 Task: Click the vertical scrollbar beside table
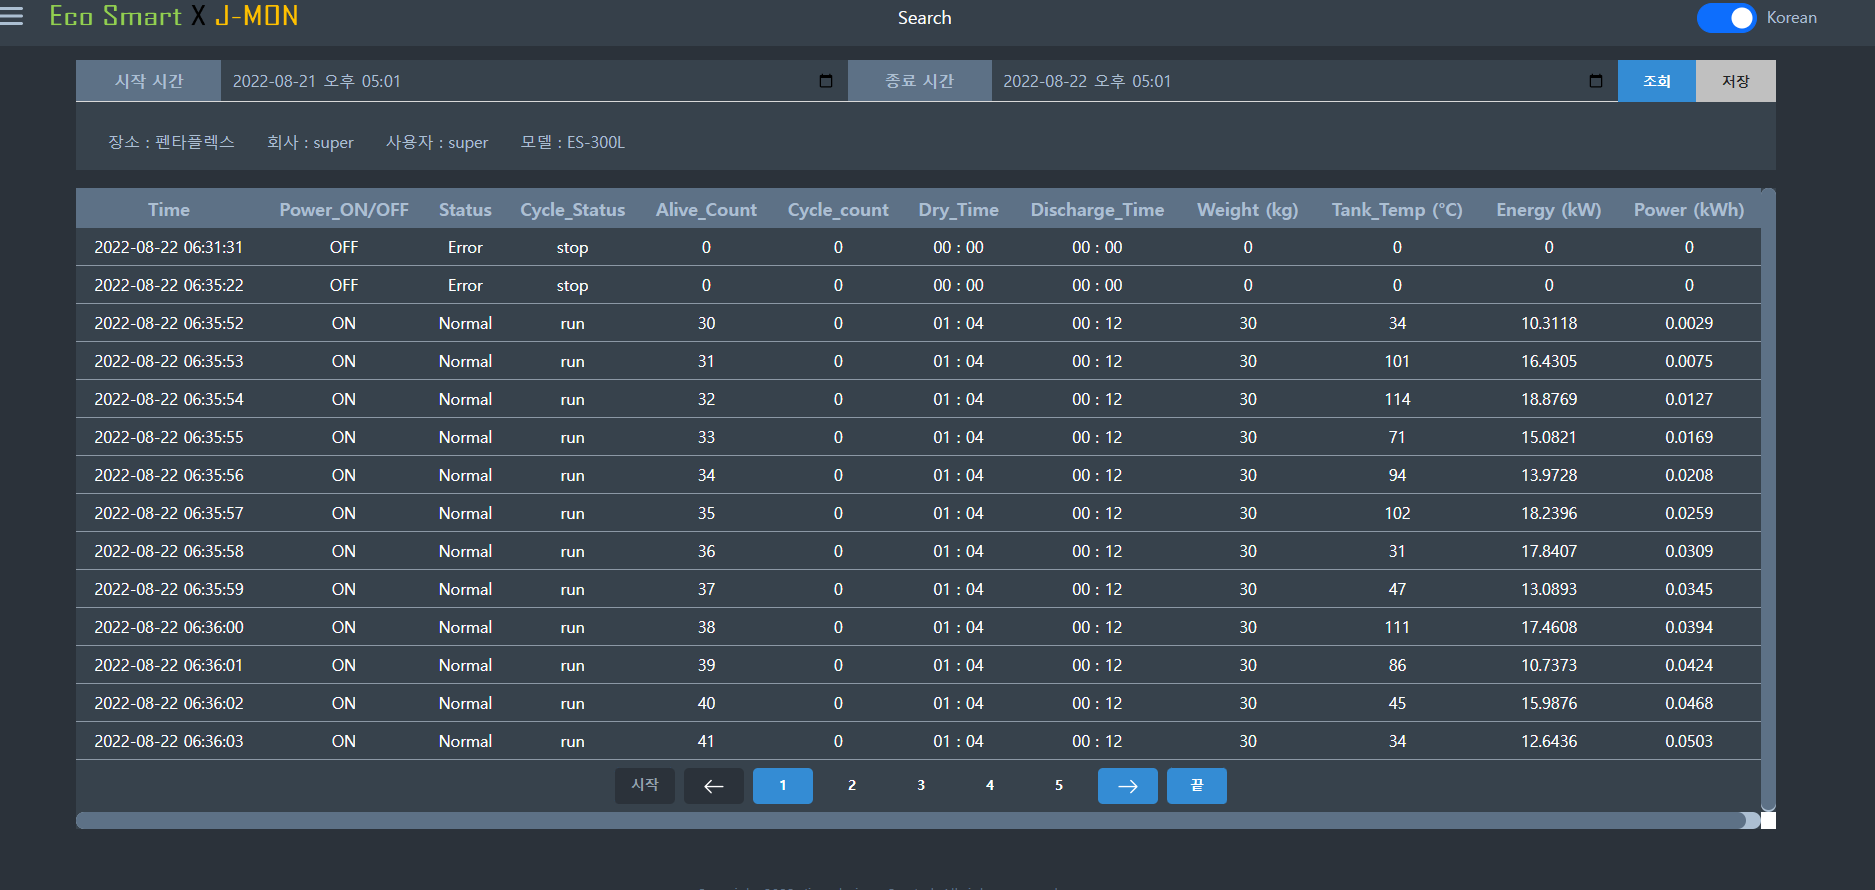pyautogui.click(x=1768, y=500)
